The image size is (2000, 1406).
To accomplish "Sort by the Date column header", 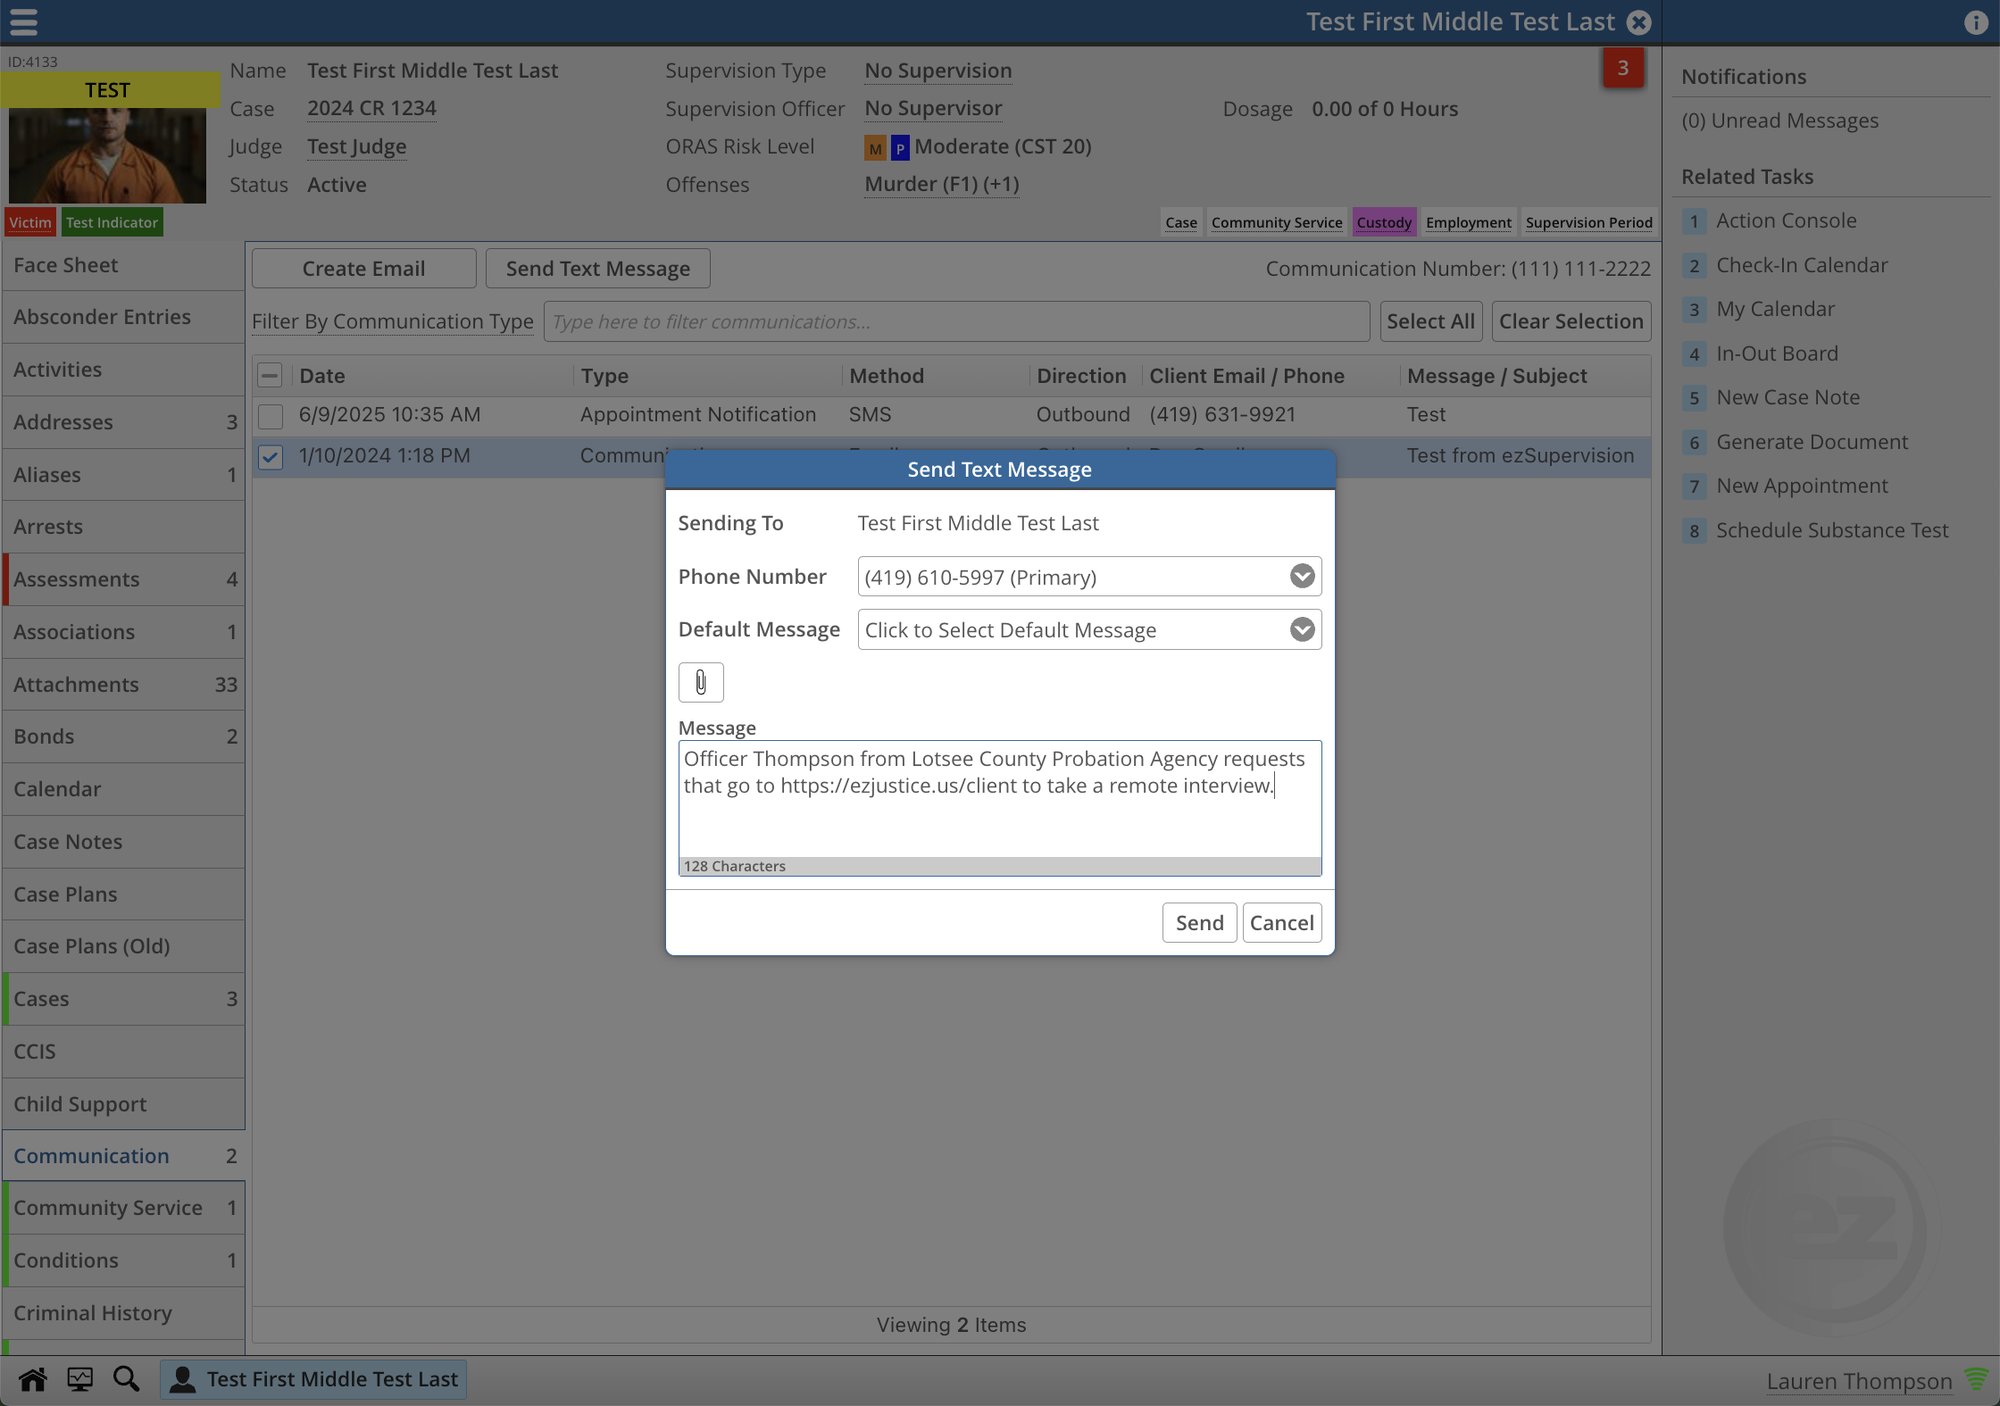I will tap(322, 376).
